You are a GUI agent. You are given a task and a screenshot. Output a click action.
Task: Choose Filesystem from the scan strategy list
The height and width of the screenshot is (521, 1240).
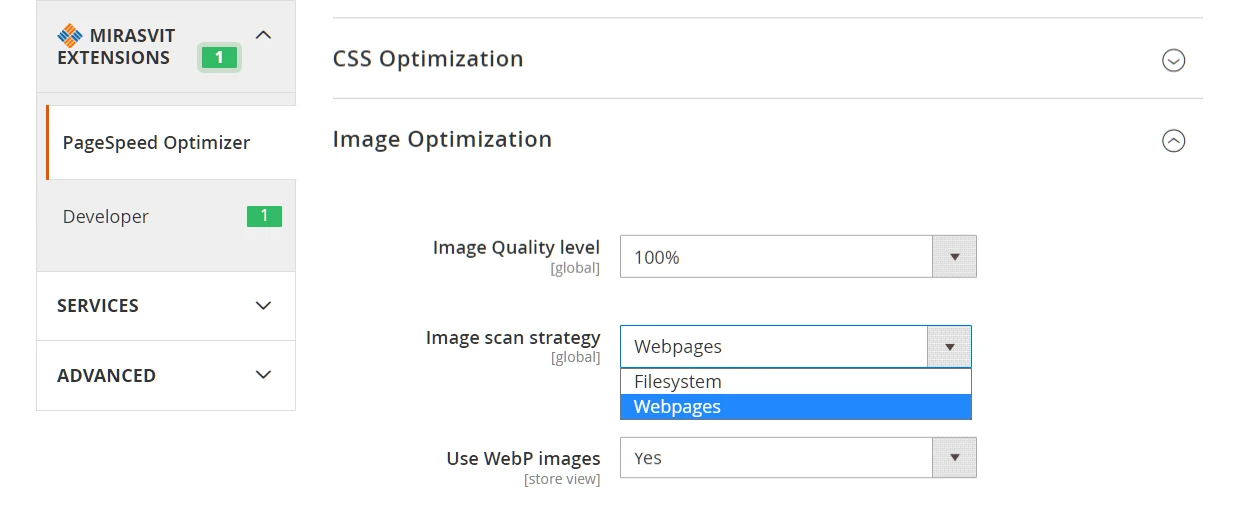click(678, 382)
